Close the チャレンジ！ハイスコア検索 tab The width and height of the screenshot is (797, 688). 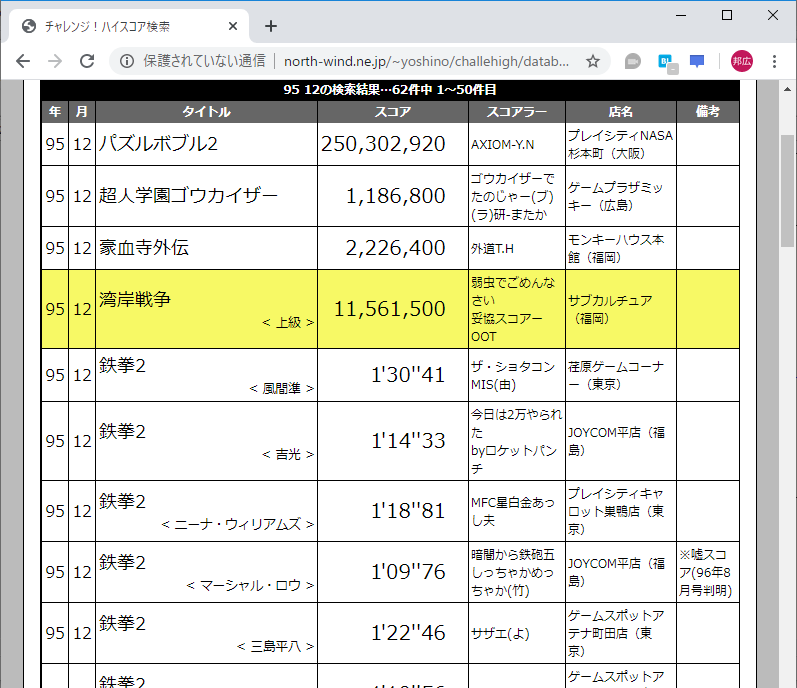point(233,26)
